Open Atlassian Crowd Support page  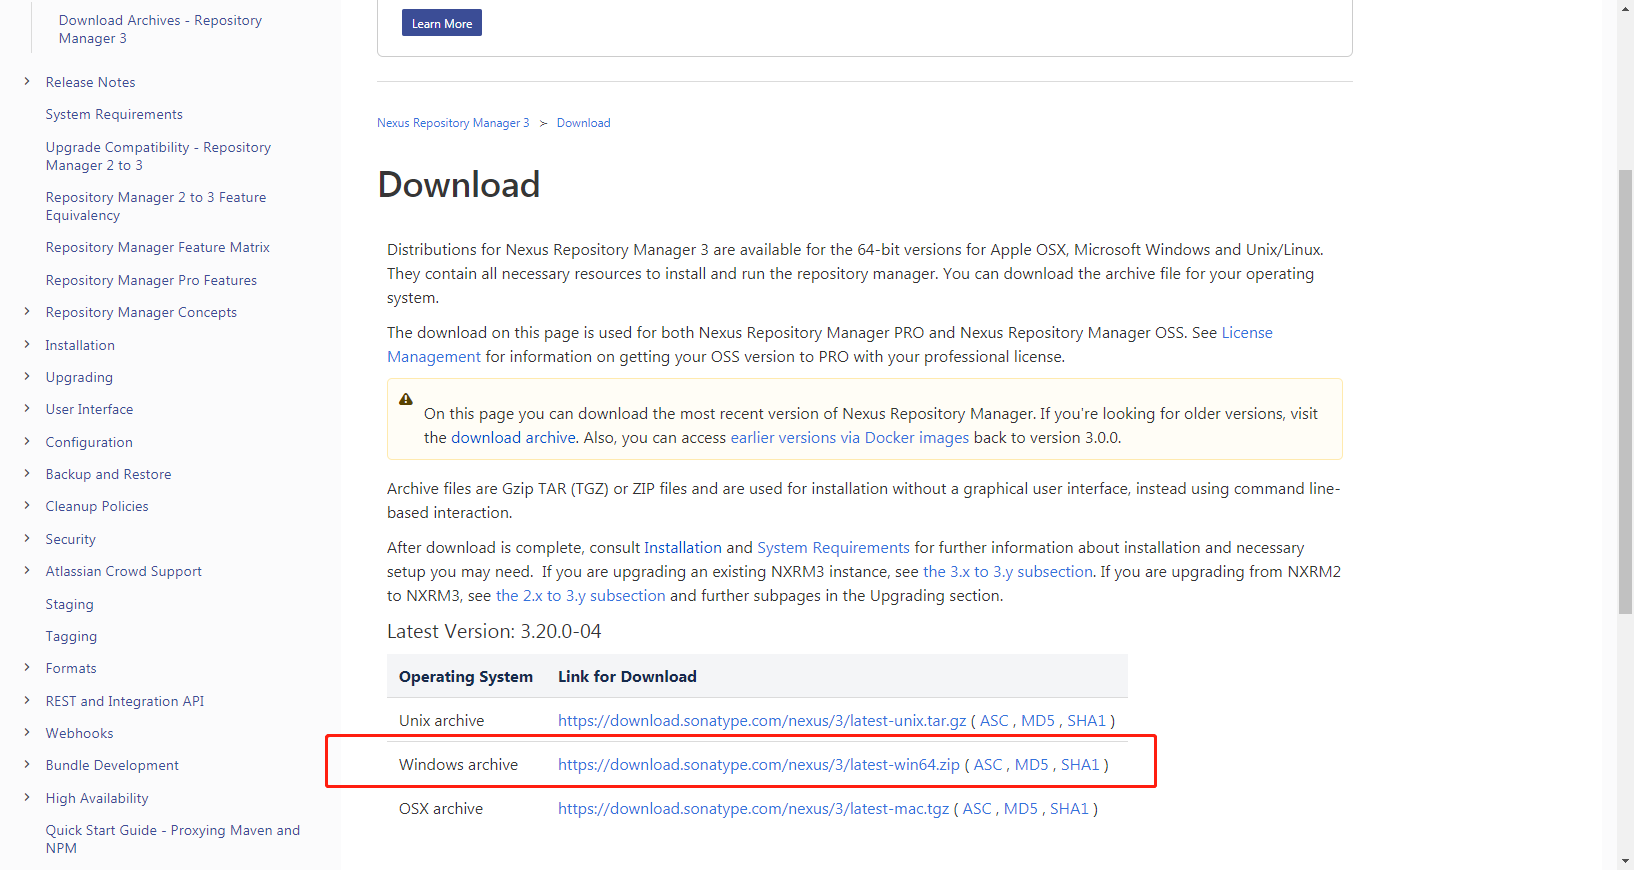(x=124, y=571)
